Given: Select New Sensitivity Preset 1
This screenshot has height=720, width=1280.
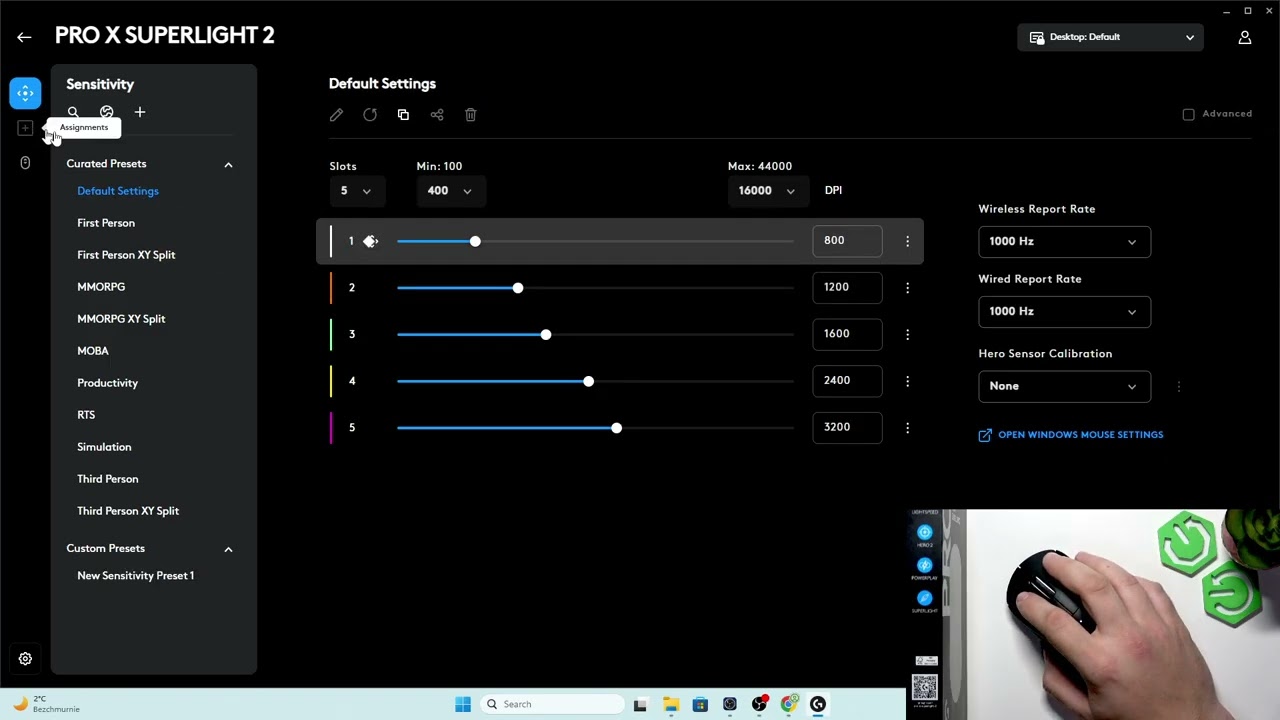Looking at the screenshot, I should click(136, 576).
